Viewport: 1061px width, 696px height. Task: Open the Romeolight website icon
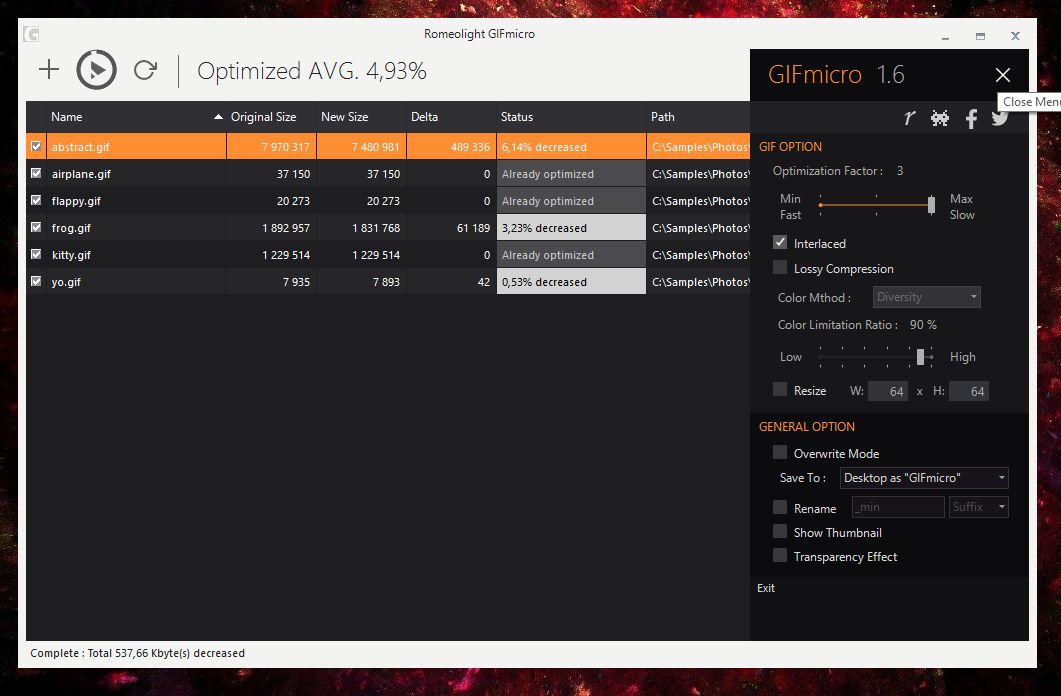(x=909, y=118)
